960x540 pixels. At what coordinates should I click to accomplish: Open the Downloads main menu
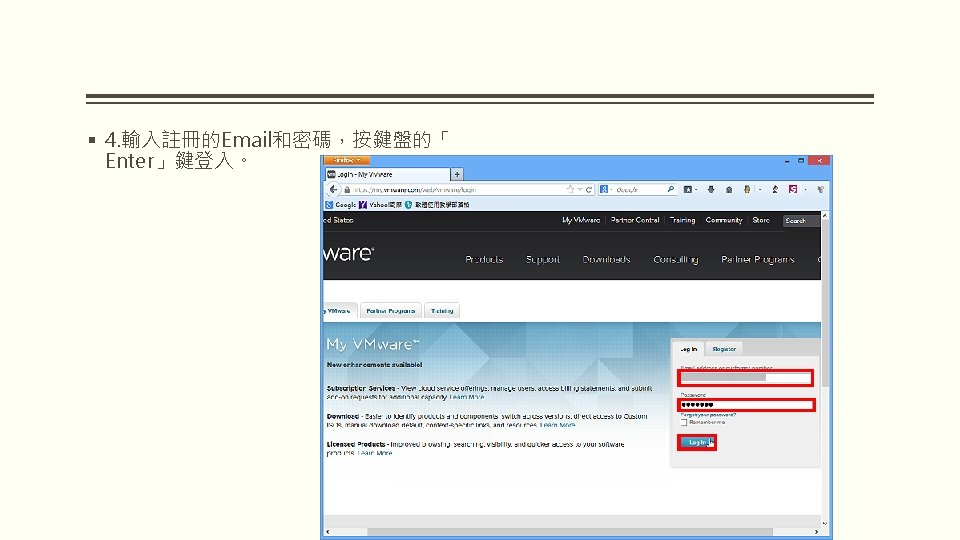click(x=606, y=260)
